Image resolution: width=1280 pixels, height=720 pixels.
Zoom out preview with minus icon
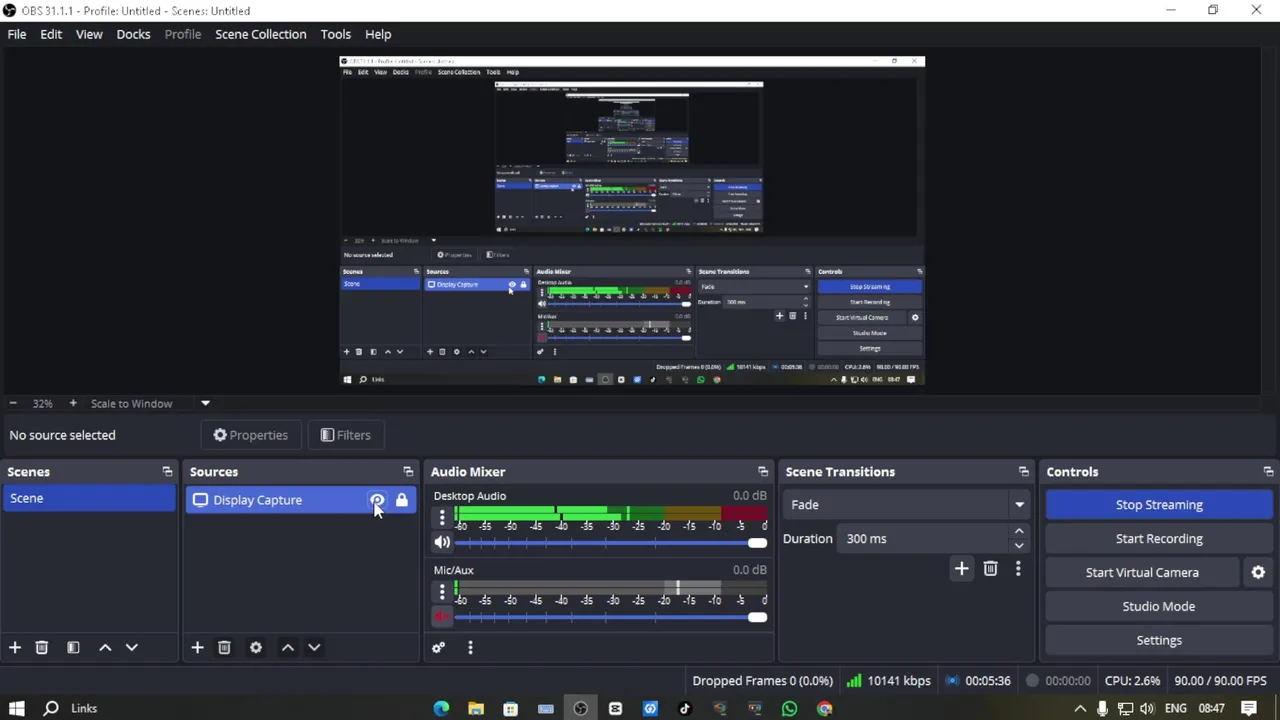click(x=13, y=403)
